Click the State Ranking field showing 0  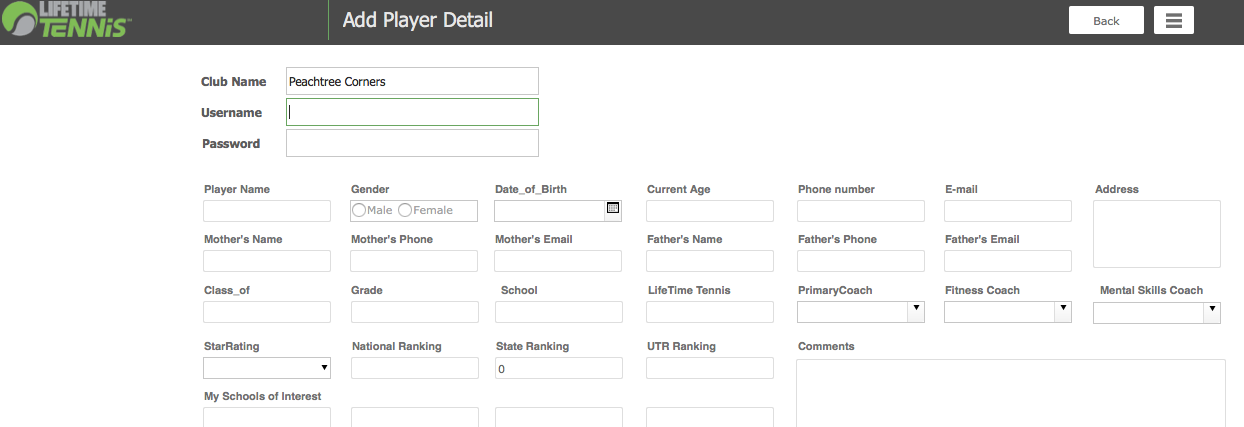pyautogui.click(x=559, y=368)
